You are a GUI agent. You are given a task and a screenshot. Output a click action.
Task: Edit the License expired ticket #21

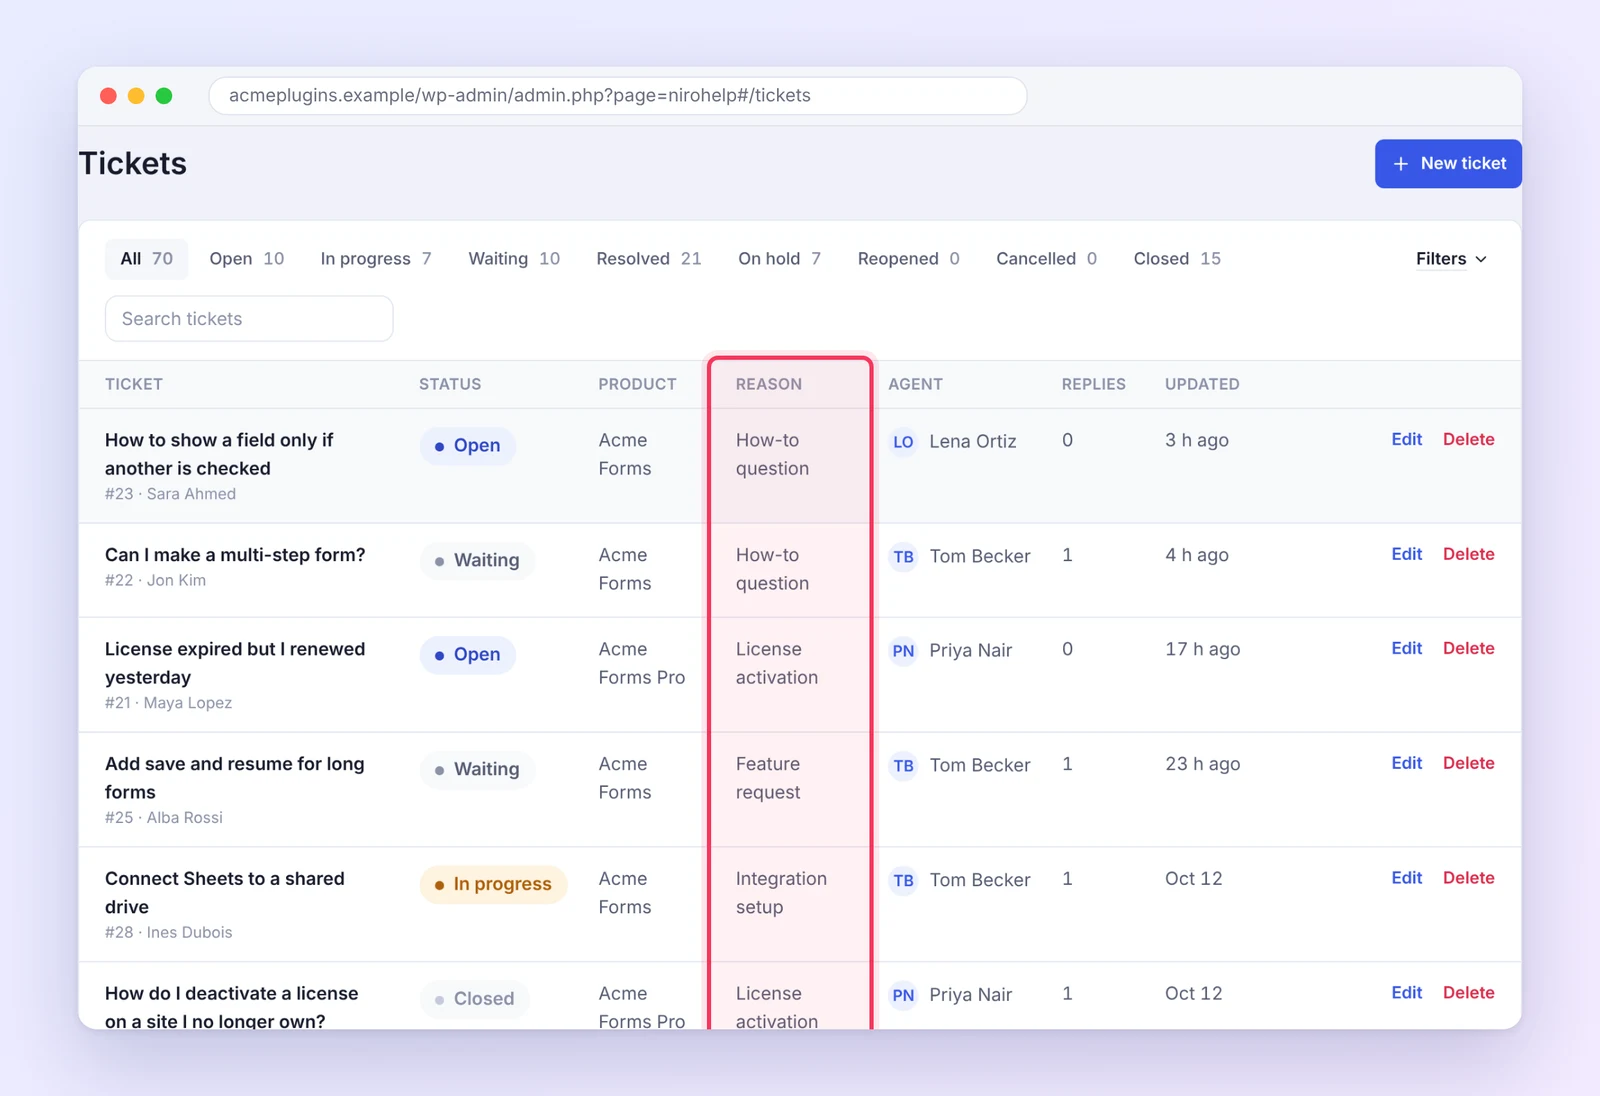click(x=1406, y=648)
